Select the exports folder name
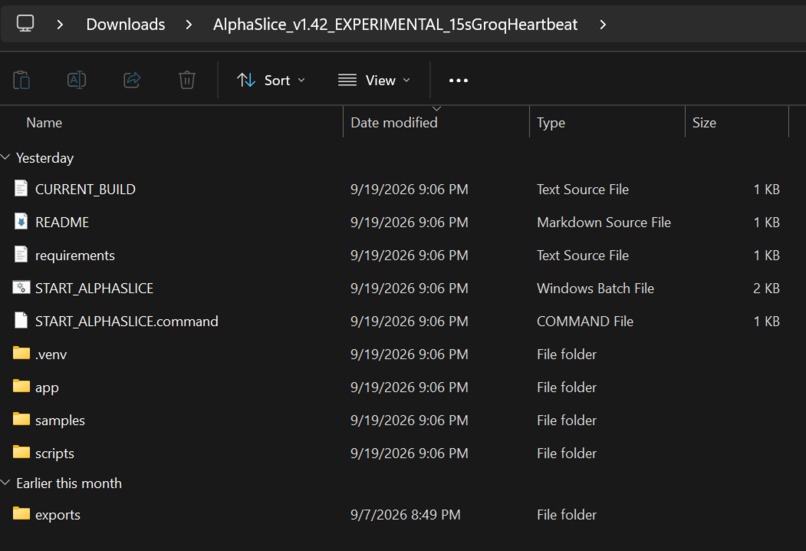The image size is (806, 551). pyautogui.click(x=58, y=515)
